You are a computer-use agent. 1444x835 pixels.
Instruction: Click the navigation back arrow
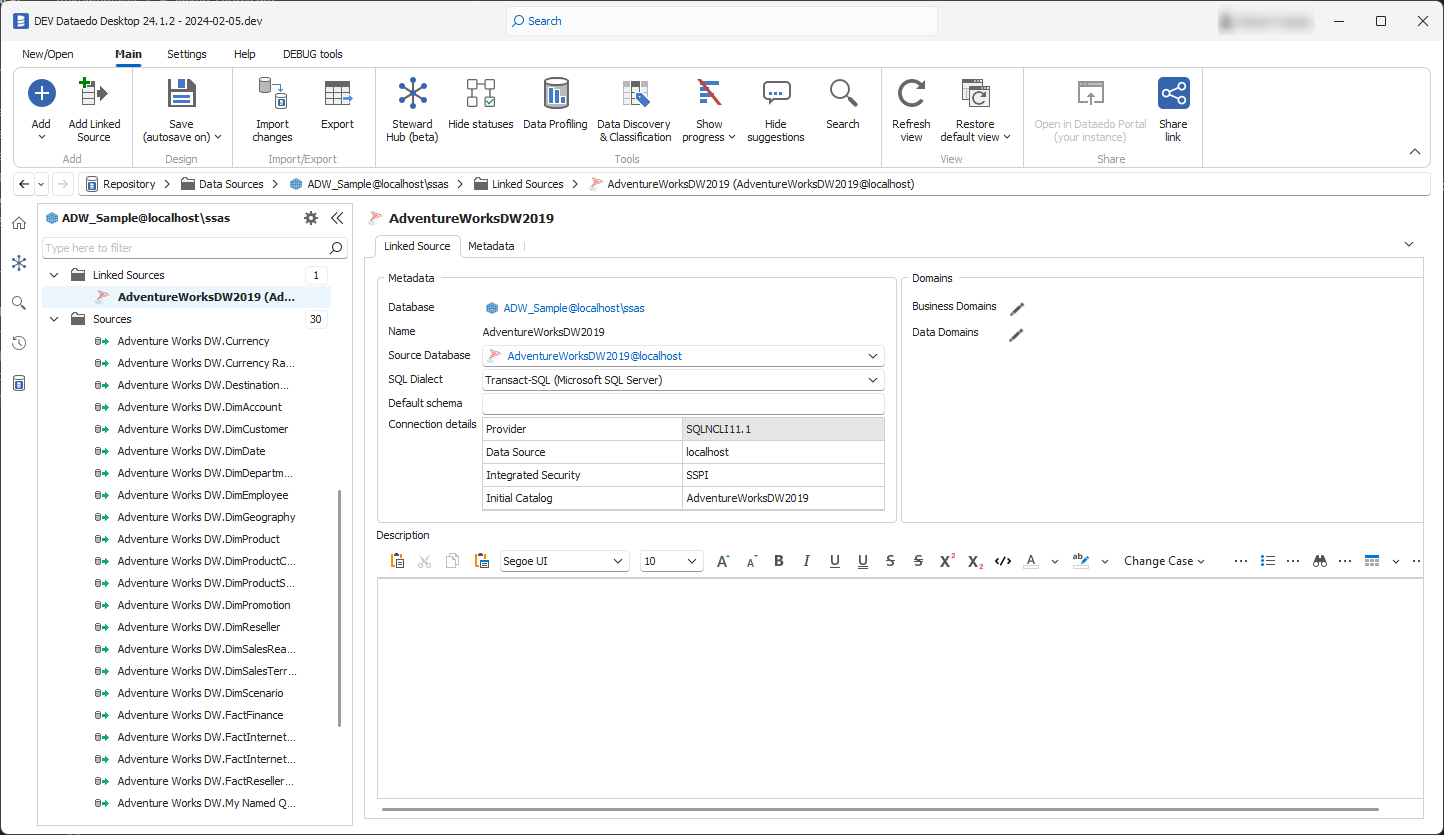click(24, 184)
